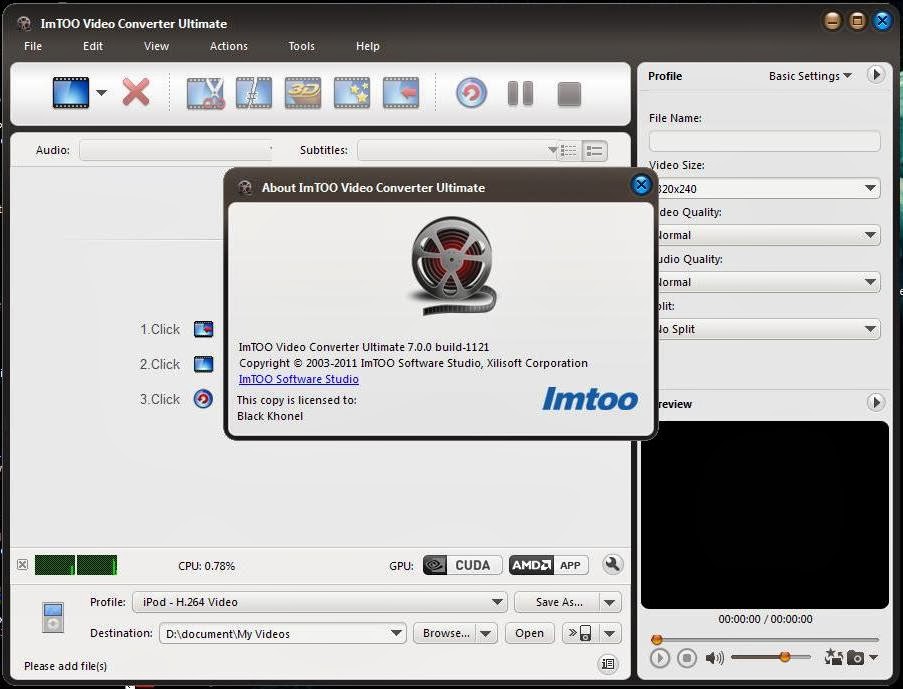This screenshot has height=689, width=903.
Task: Open the Destination path combo box
Action: point(282,634)
